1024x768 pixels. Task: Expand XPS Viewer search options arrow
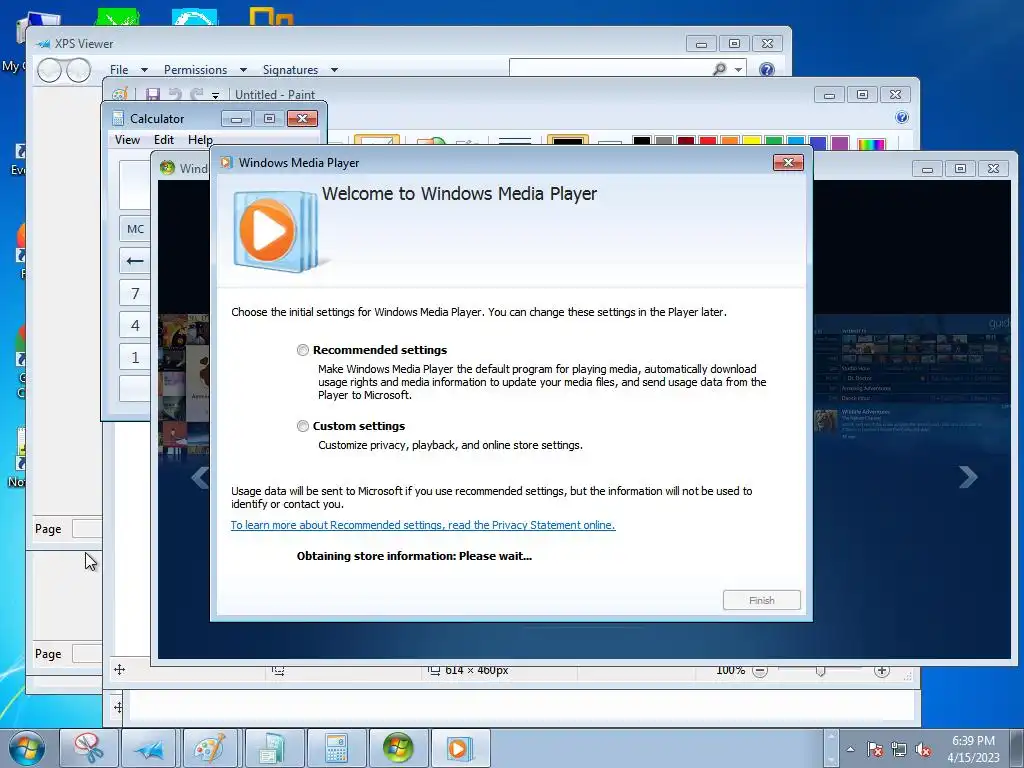739,69
